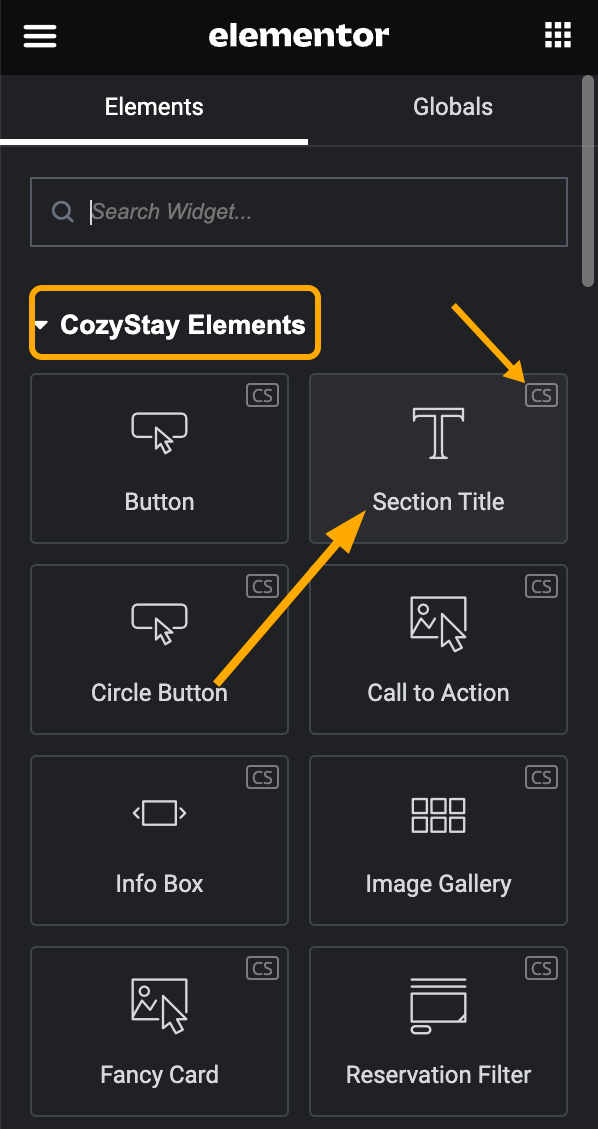The width and height of the screenshot is (598, 1129).
Task: Click inside the Search Widget field
Action: tap(300, 211)
